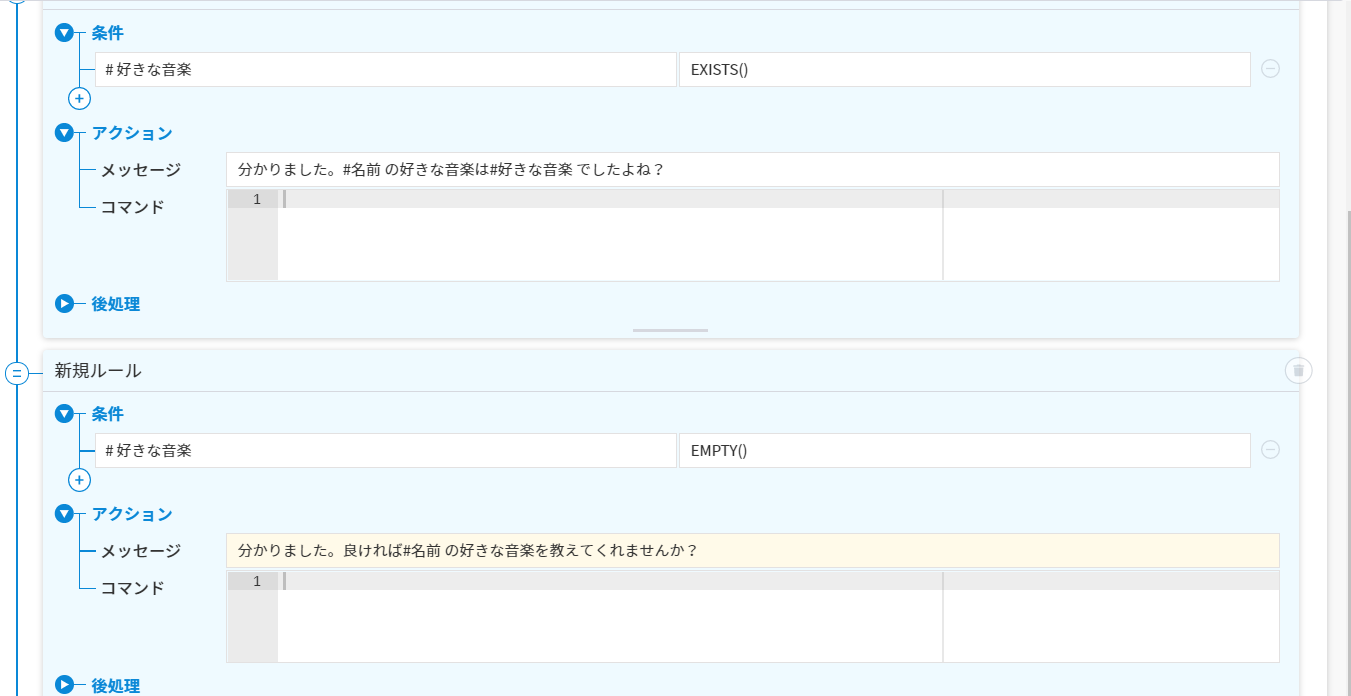Delete 新規ルール with the trash icon
This screenshot has height=696, width=1351.
pyautogui.click(x=1298, y=371)
